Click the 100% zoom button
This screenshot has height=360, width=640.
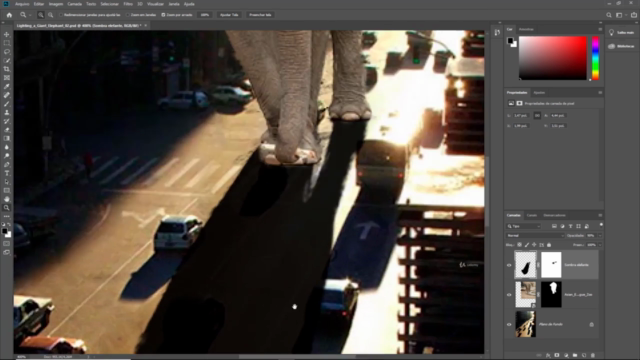click(x=205, y=15)
